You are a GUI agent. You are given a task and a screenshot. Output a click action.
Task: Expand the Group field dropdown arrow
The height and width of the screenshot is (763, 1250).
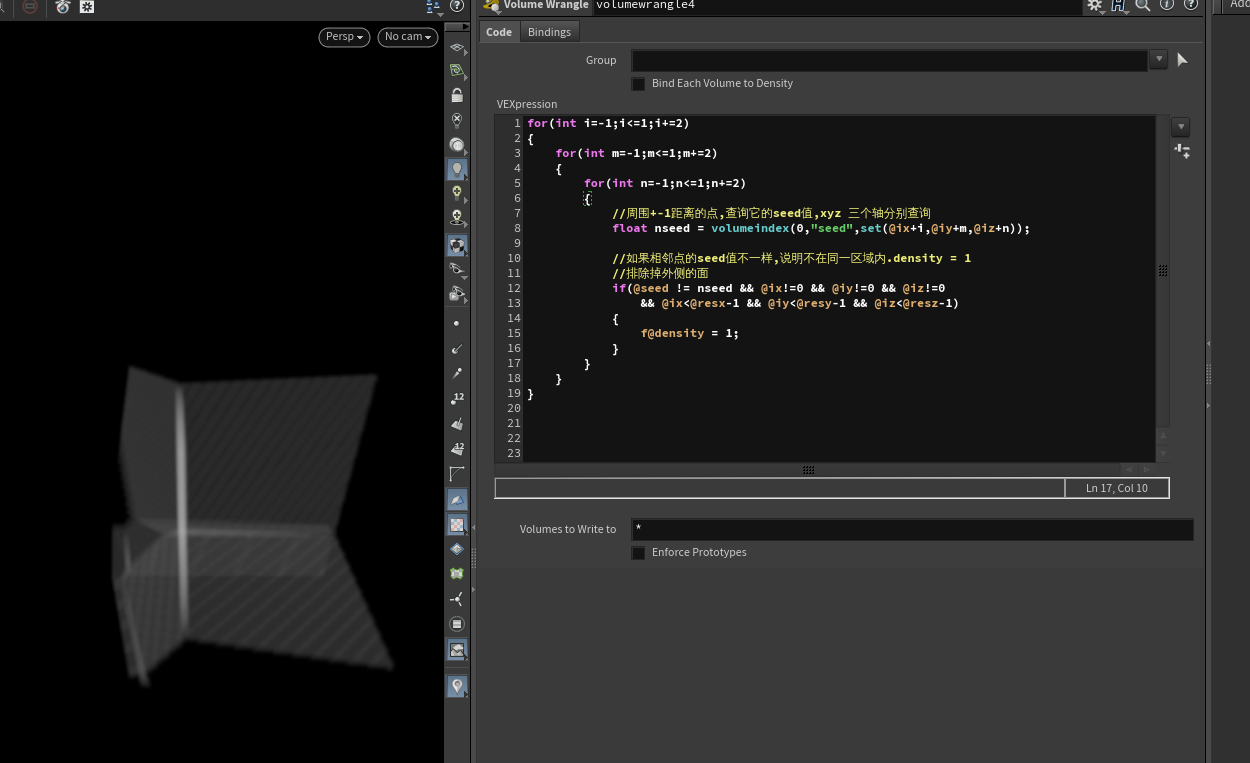(x=1158, y=60)
